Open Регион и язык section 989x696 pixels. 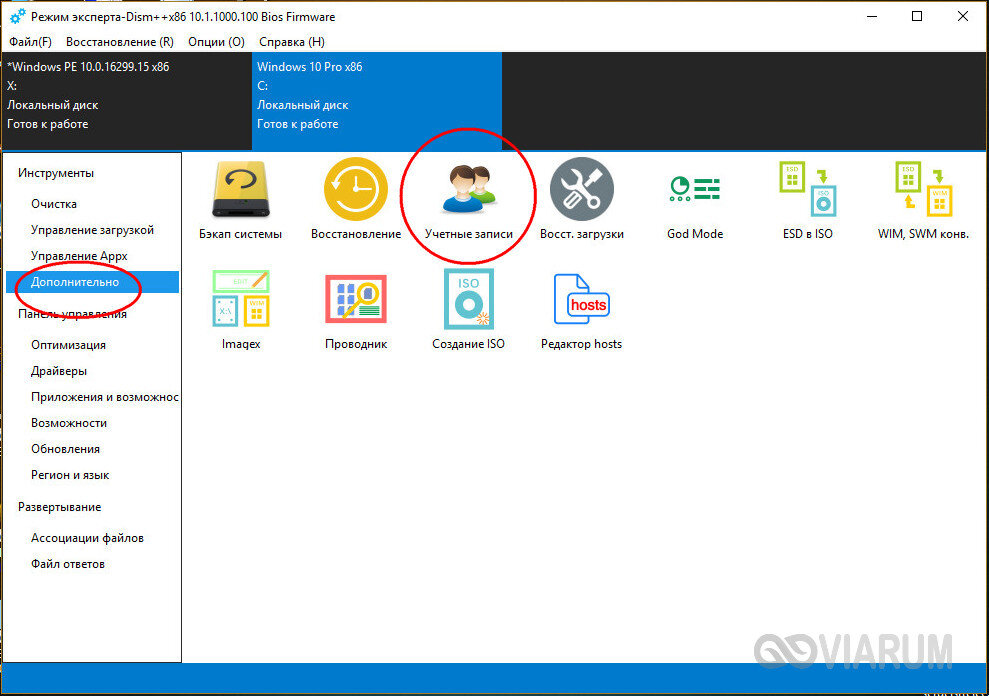click(x=70, y=475)
